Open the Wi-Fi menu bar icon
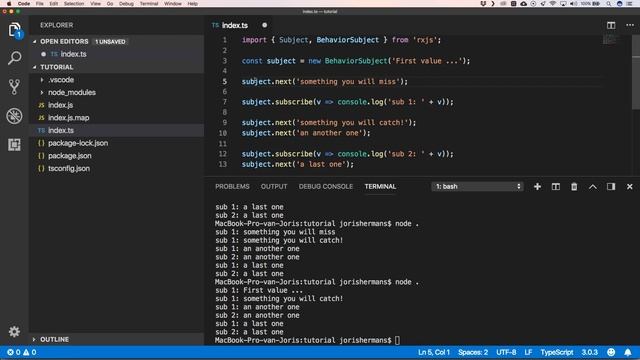 pyautogui.click(x=553, y=4)
